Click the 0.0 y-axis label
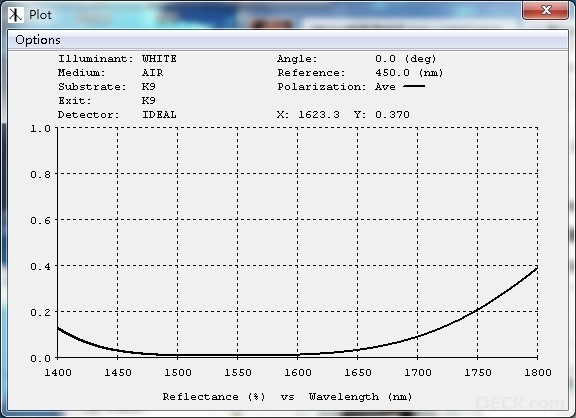The height and width of the screenshot is (418, 576). pyautogui.click(x=40, y=358)
